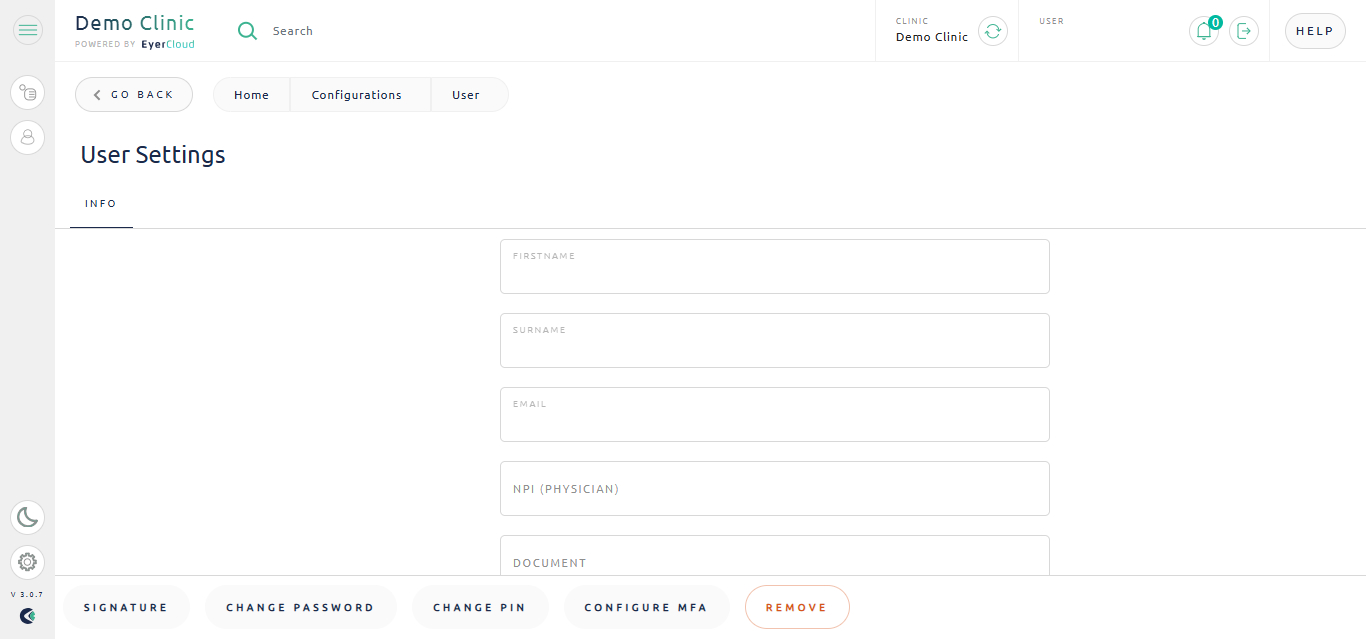Focus the Email input field
This screenshot has height=639, width=1366.
pos(775,414)
